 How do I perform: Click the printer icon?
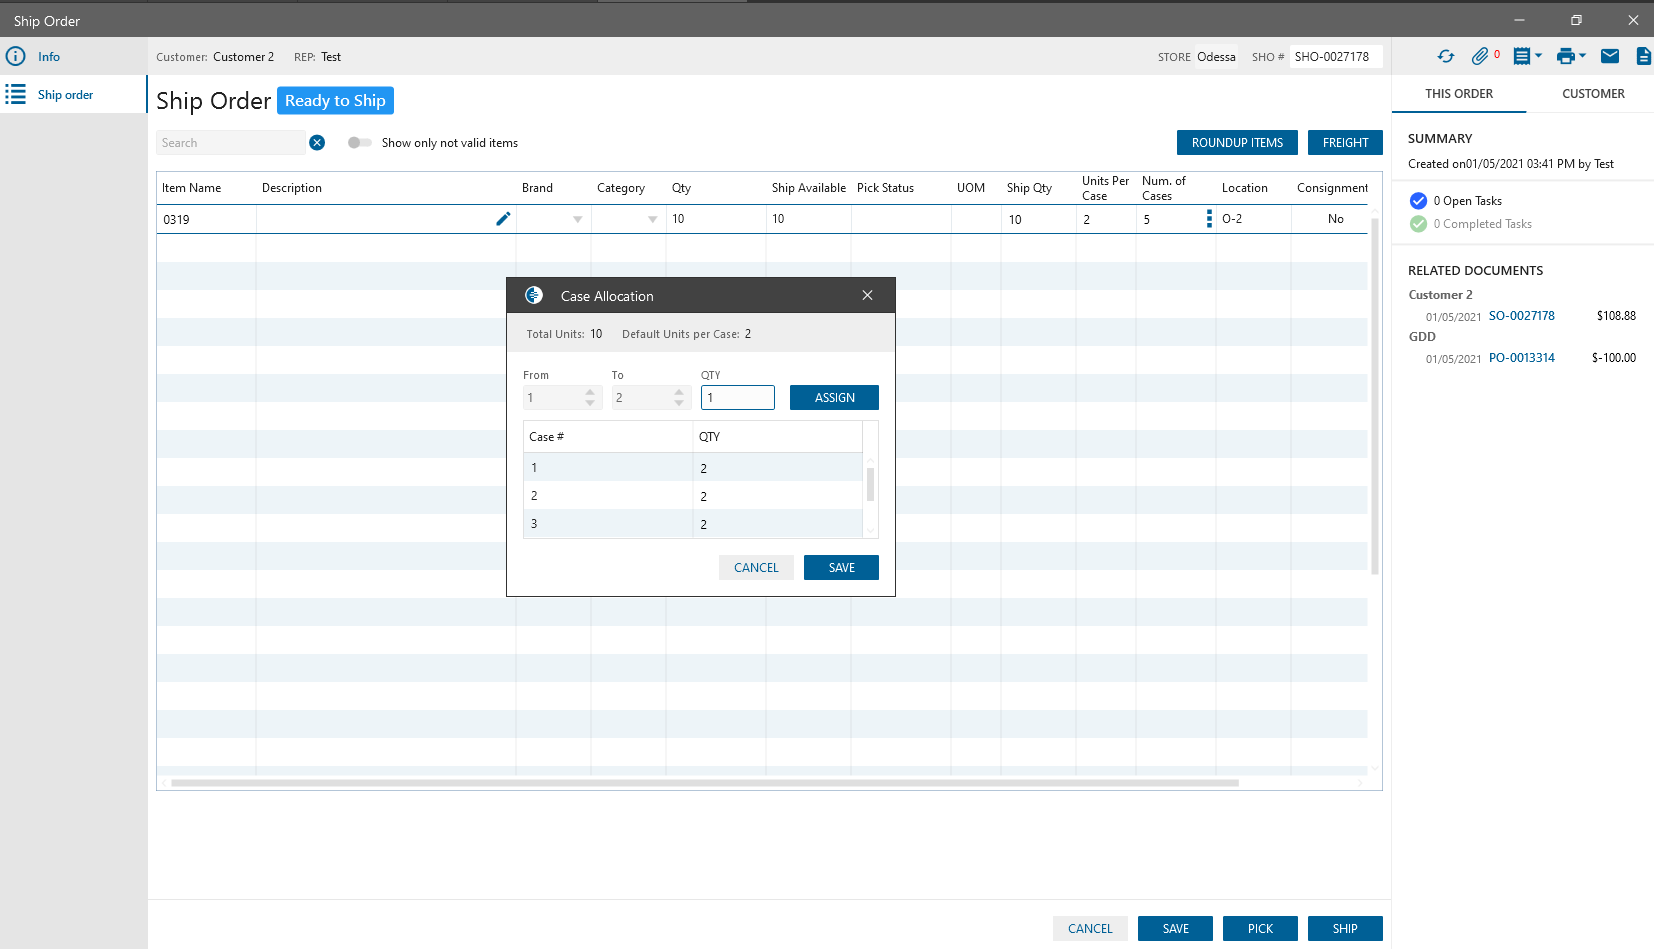[1566, 56]
